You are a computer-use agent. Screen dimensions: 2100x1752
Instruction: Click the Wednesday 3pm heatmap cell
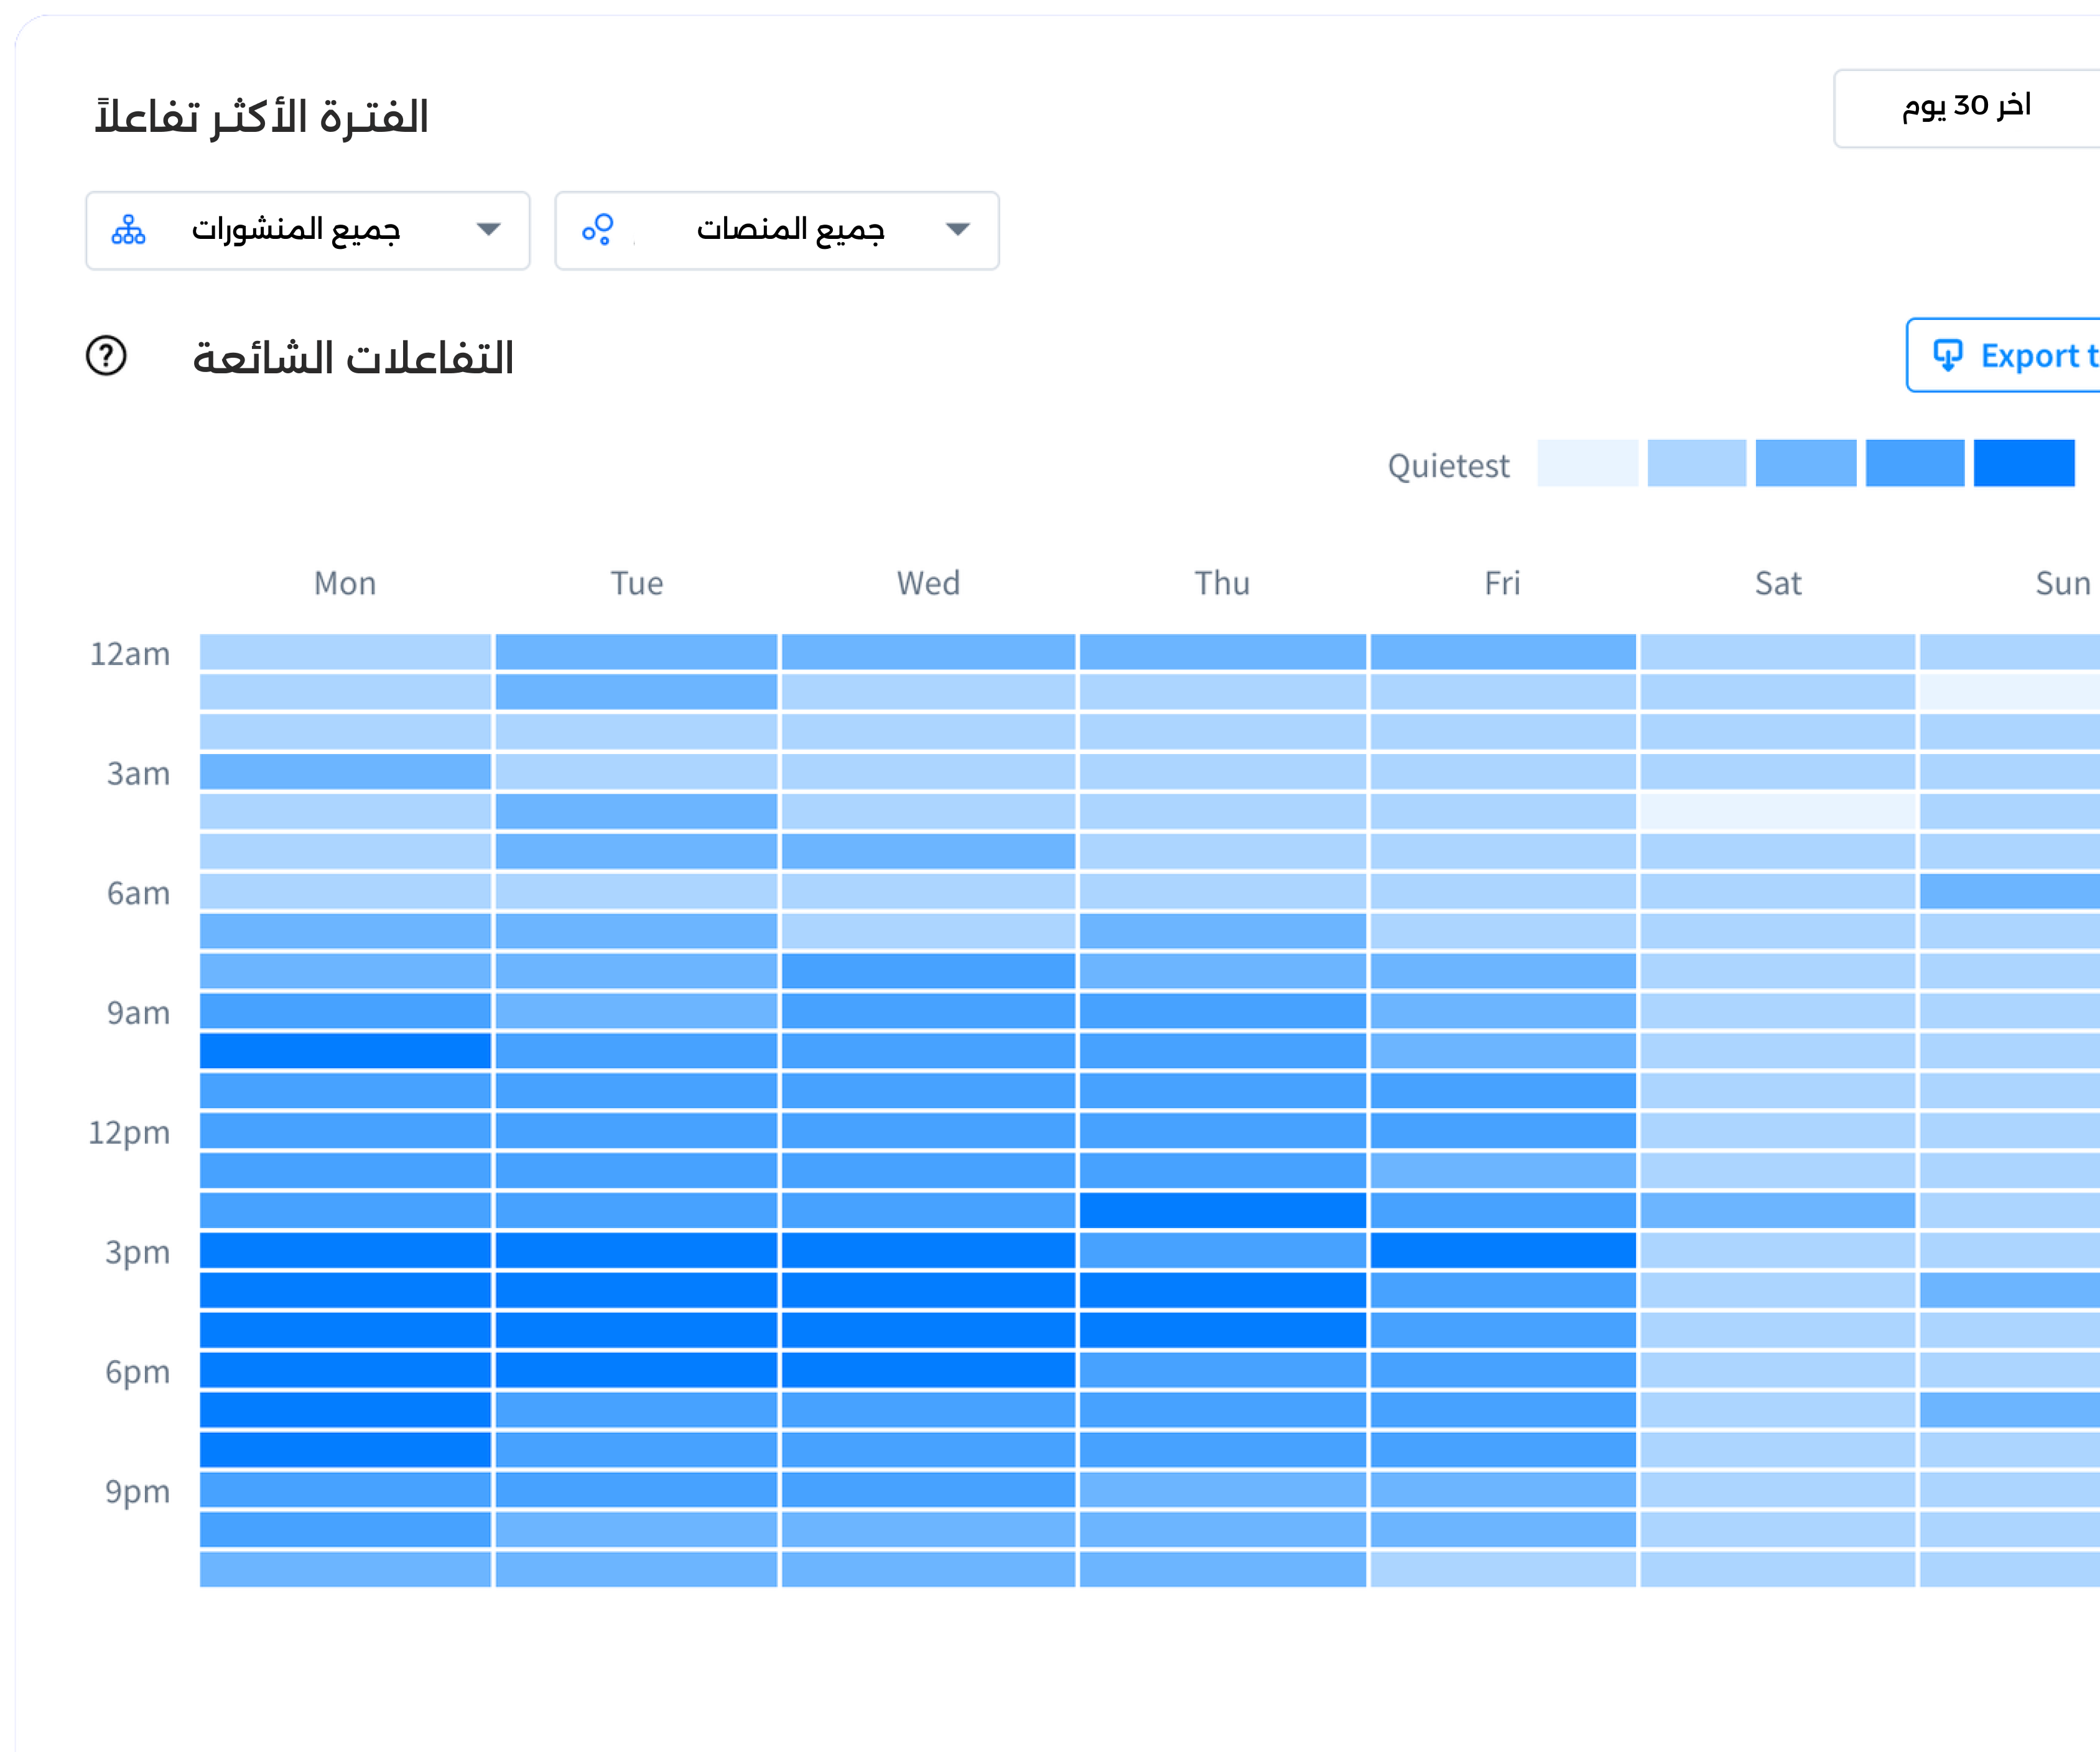click(x=928, y=1250)
